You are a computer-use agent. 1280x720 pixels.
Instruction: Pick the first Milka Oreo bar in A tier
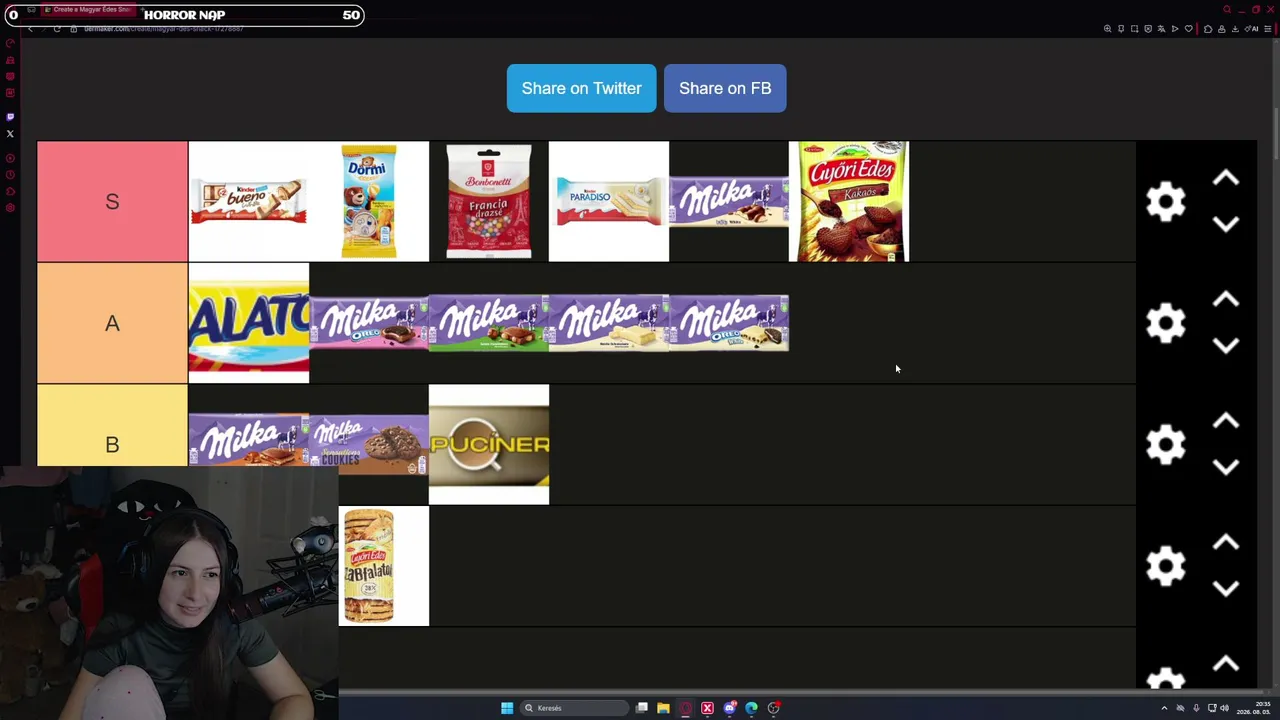(369, 323)
